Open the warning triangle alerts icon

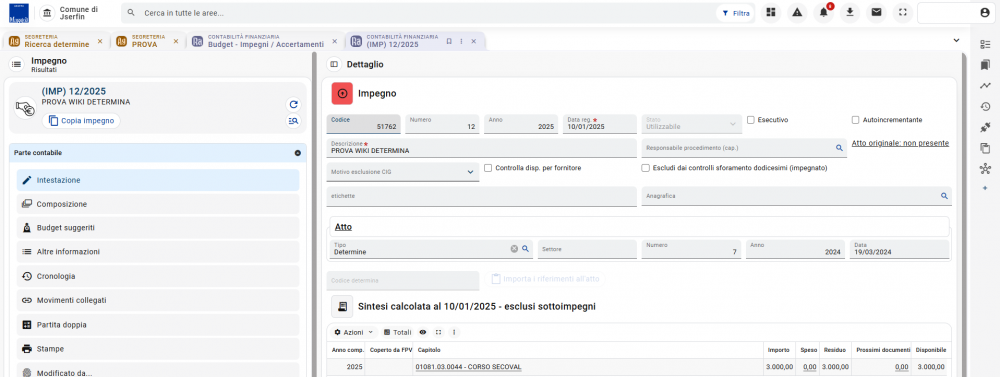click(x=797, y=13)
